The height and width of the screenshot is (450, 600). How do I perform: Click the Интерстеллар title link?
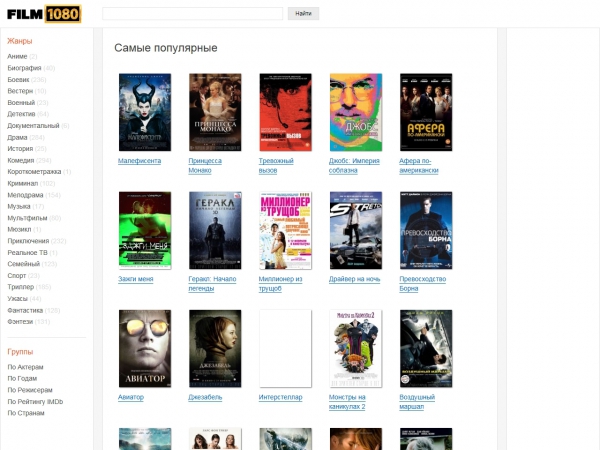[x=280, y=397]
